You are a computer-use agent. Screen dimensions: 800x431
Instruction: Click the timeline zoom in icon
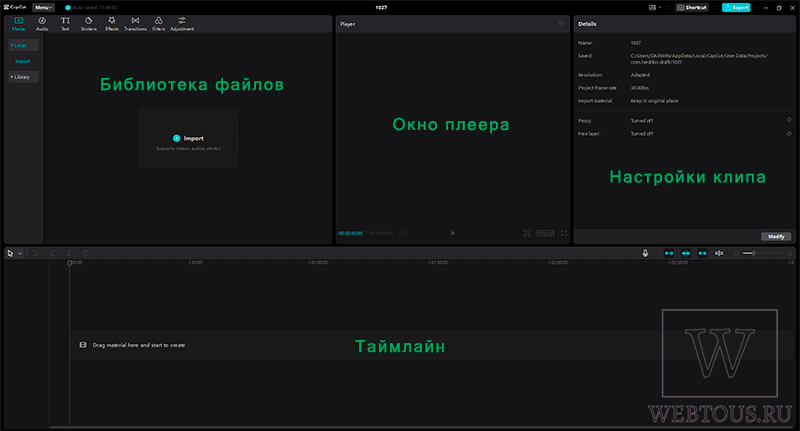pos(789,253)
